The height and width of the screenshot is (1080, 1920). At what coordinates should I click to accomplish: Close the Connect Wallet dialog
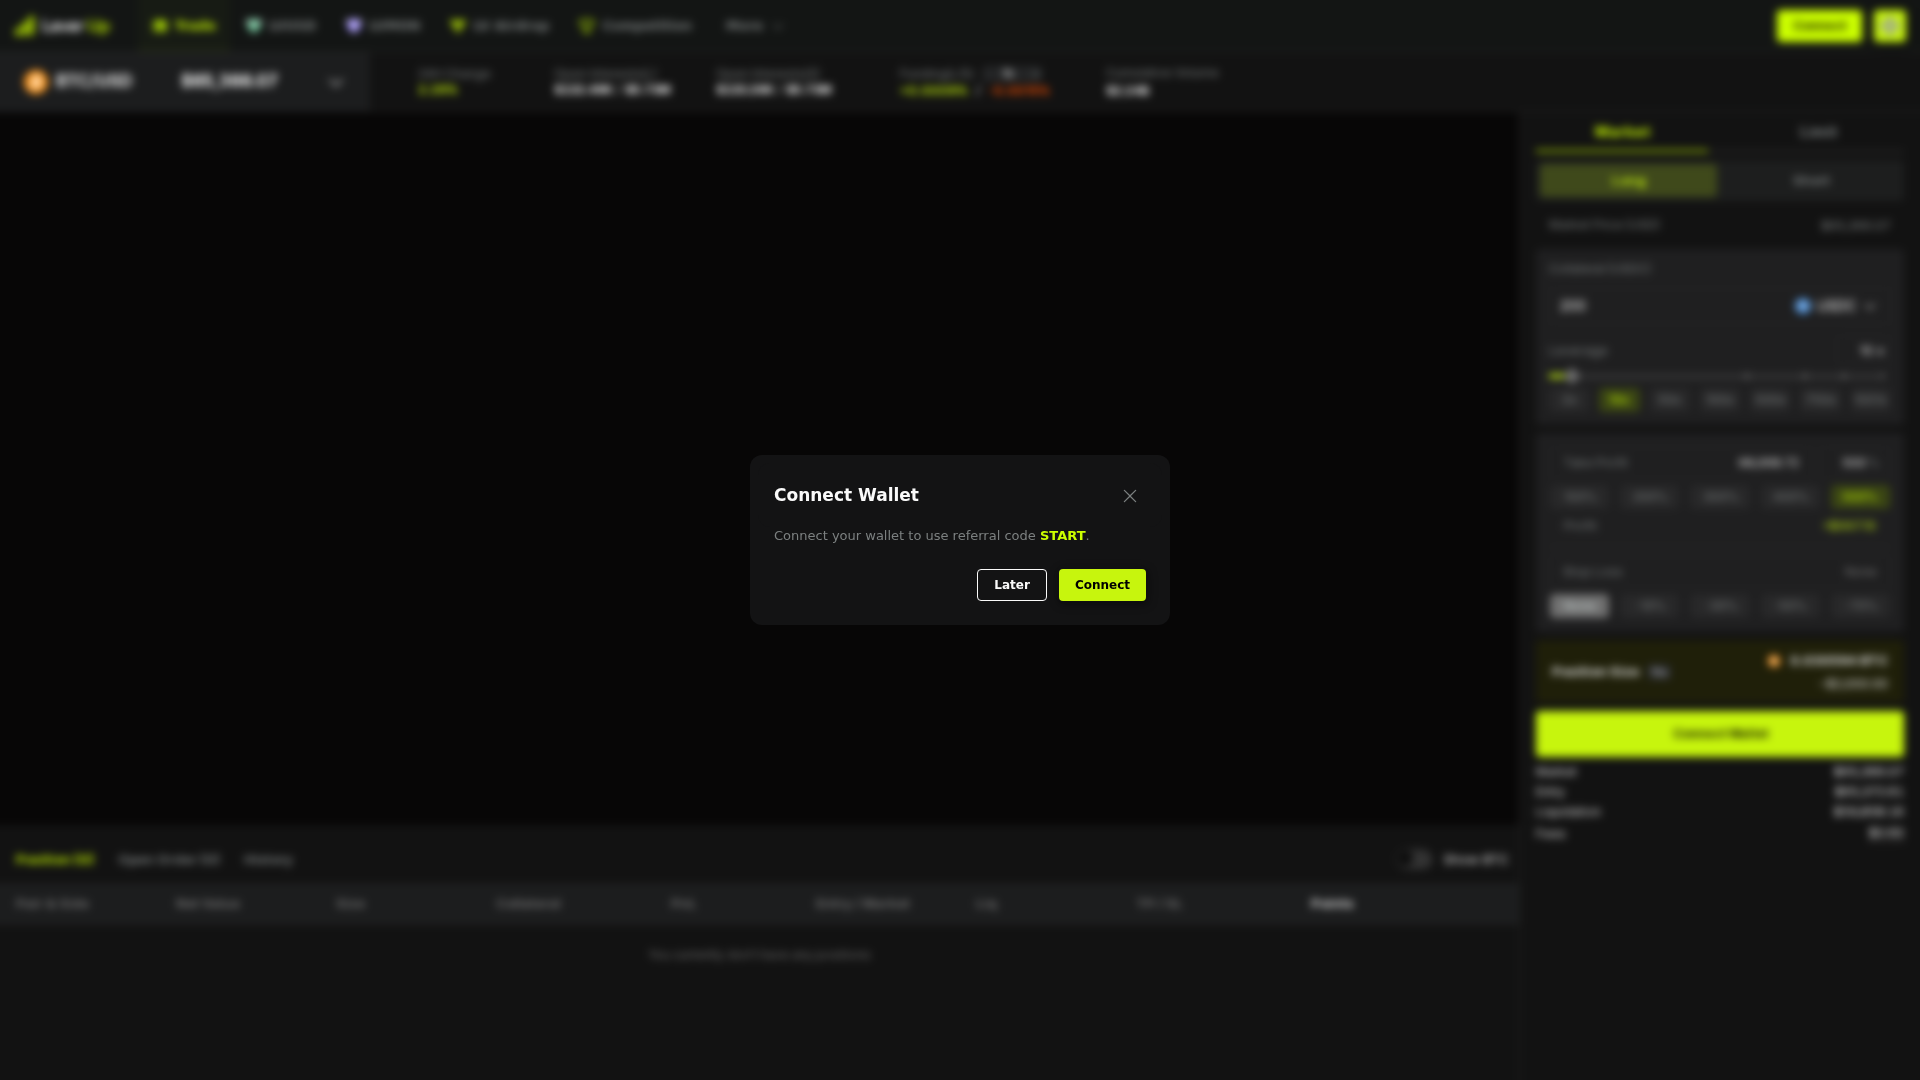point(1130,496)
